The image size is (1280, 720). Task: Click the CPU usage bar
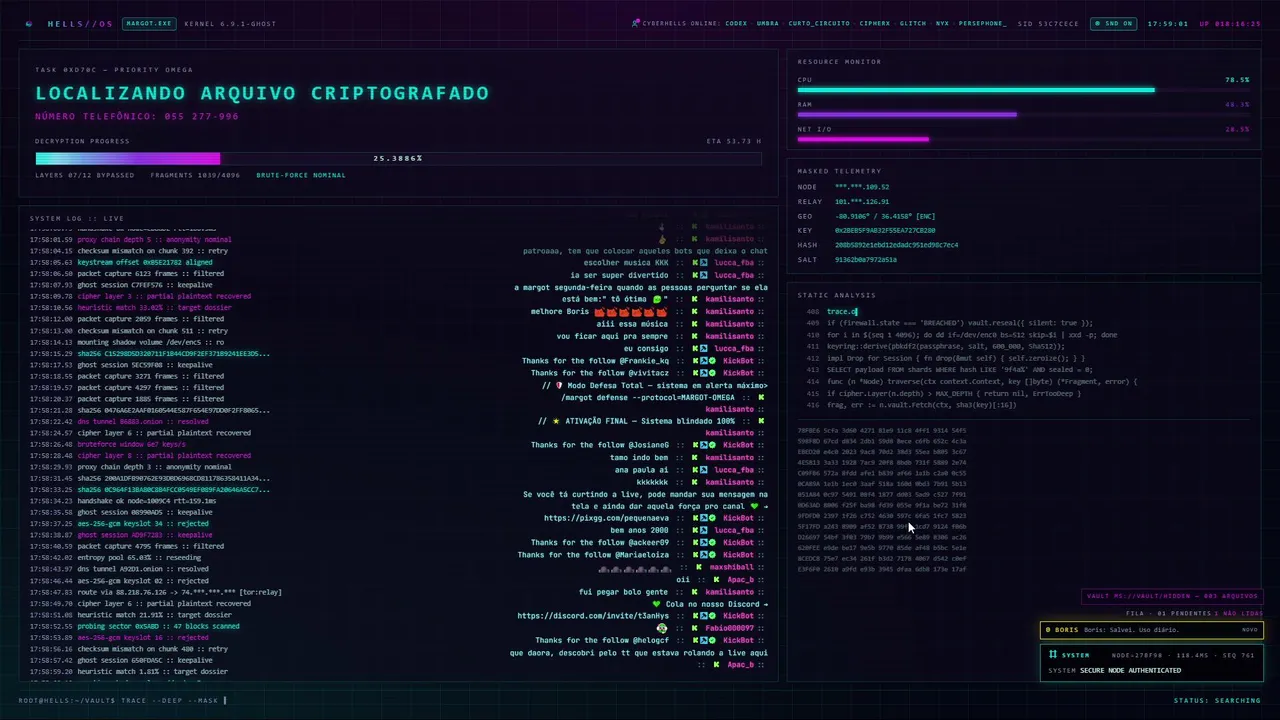click(1023, 90)
